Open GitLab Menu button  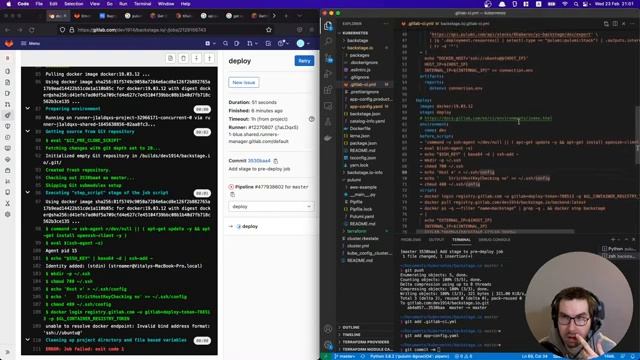coord(31,43)
